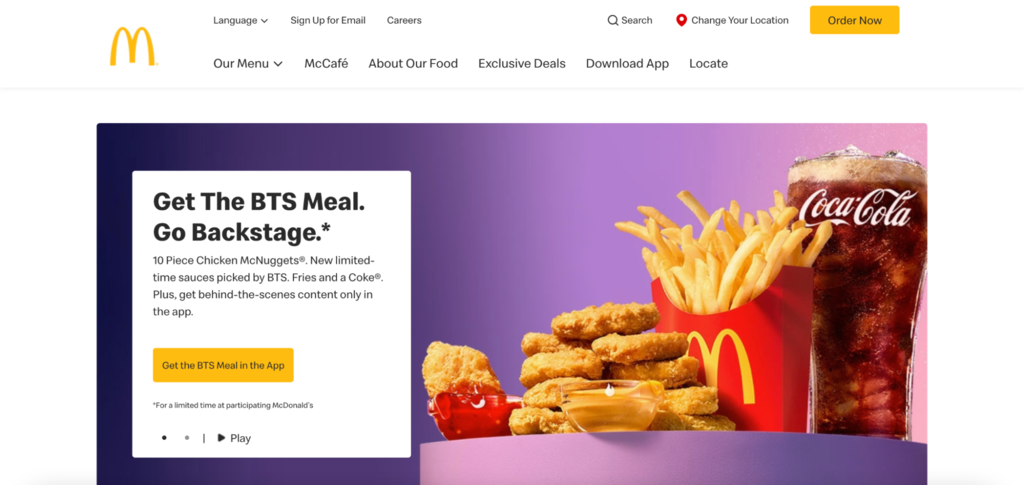Open the Sign Up for Email link
The height and width of the screenshot is (485, 1024).
(x=328, y=20)
